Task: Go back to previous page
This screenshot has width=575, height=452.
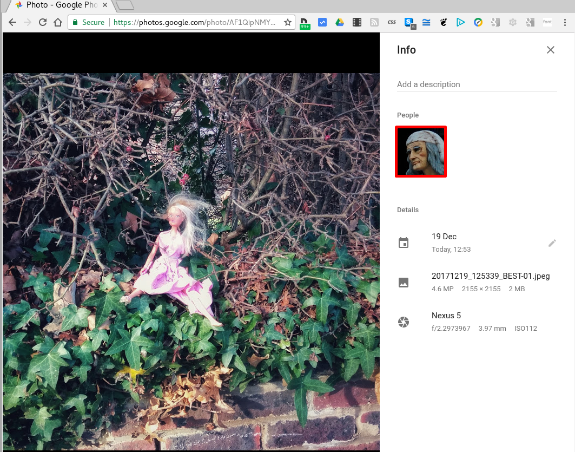Action: tap(12, 22)
